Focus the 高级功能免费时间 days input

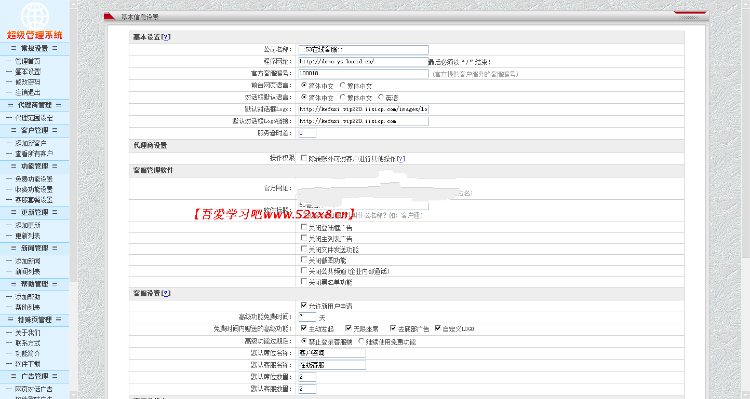click(307, 317)
